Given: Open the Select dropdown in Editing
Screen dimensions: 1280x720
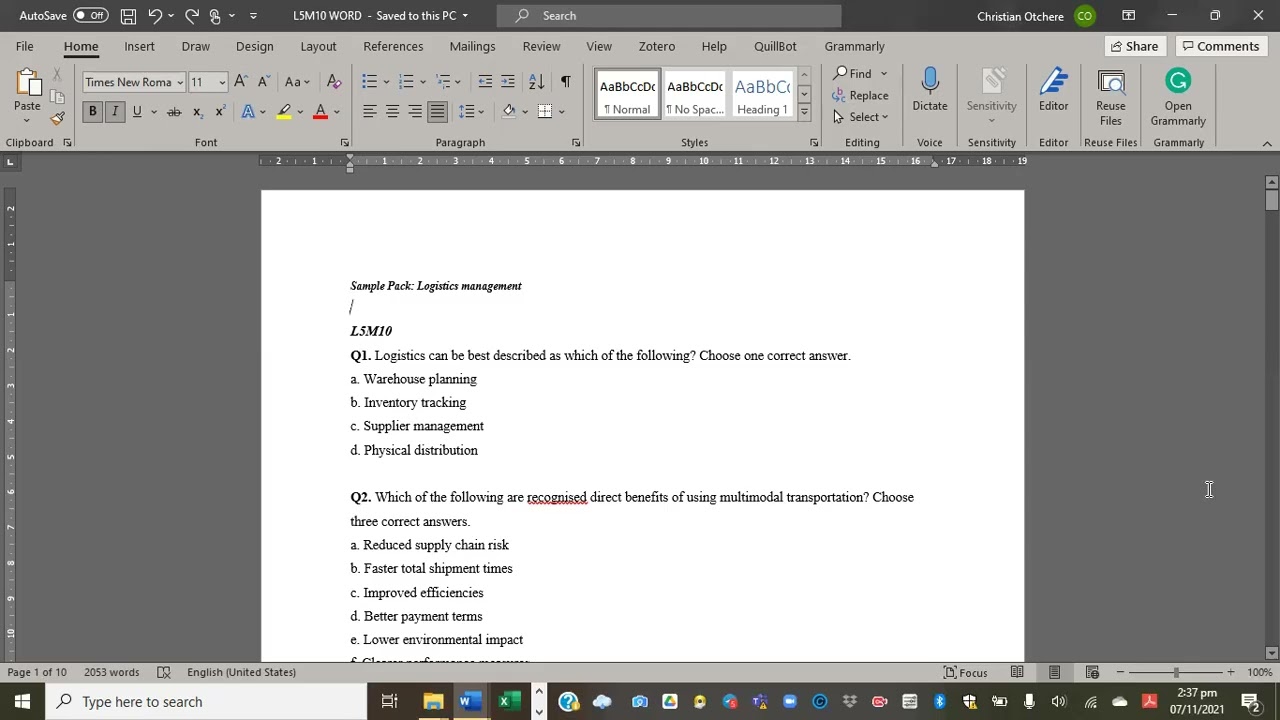Looking at the screenshot, I should [x=861, y=117].
